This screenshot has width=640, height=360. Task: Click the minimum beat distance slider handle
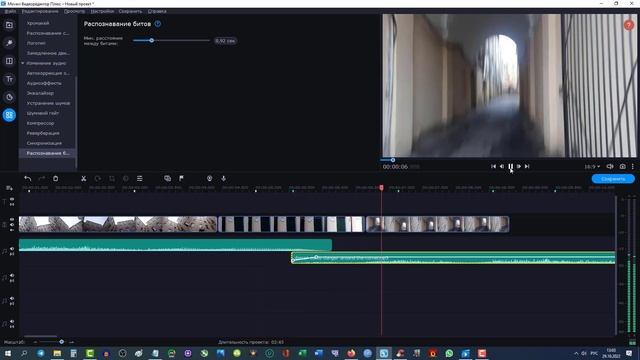pyautogui.click(x=151, y=40)
